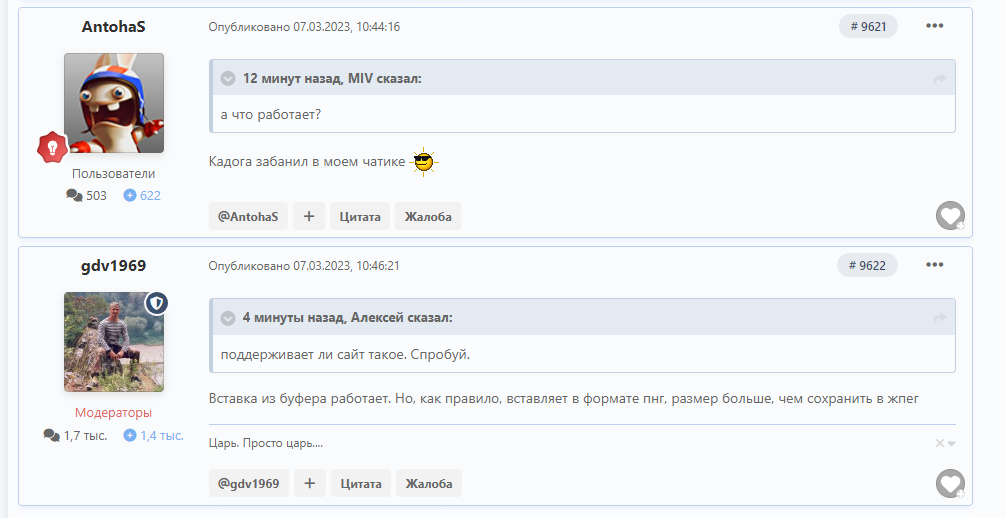Viewport: 1006px width, 518px height.
Task: Jump to MIV's quoted post via arrow icon
Action: pyautogui.click(x=939, y=79)
